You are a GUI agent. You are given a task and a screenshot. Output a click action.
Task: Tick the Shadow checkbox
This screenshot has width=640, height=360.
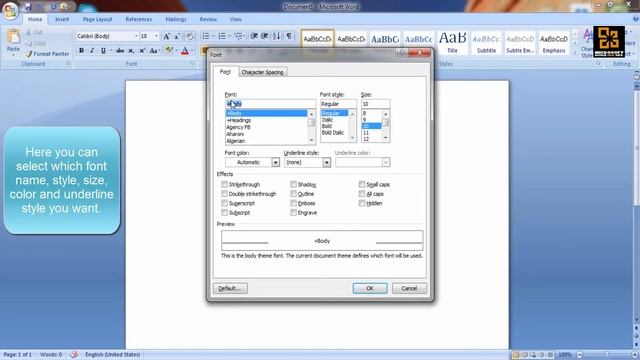coord(293,184)
